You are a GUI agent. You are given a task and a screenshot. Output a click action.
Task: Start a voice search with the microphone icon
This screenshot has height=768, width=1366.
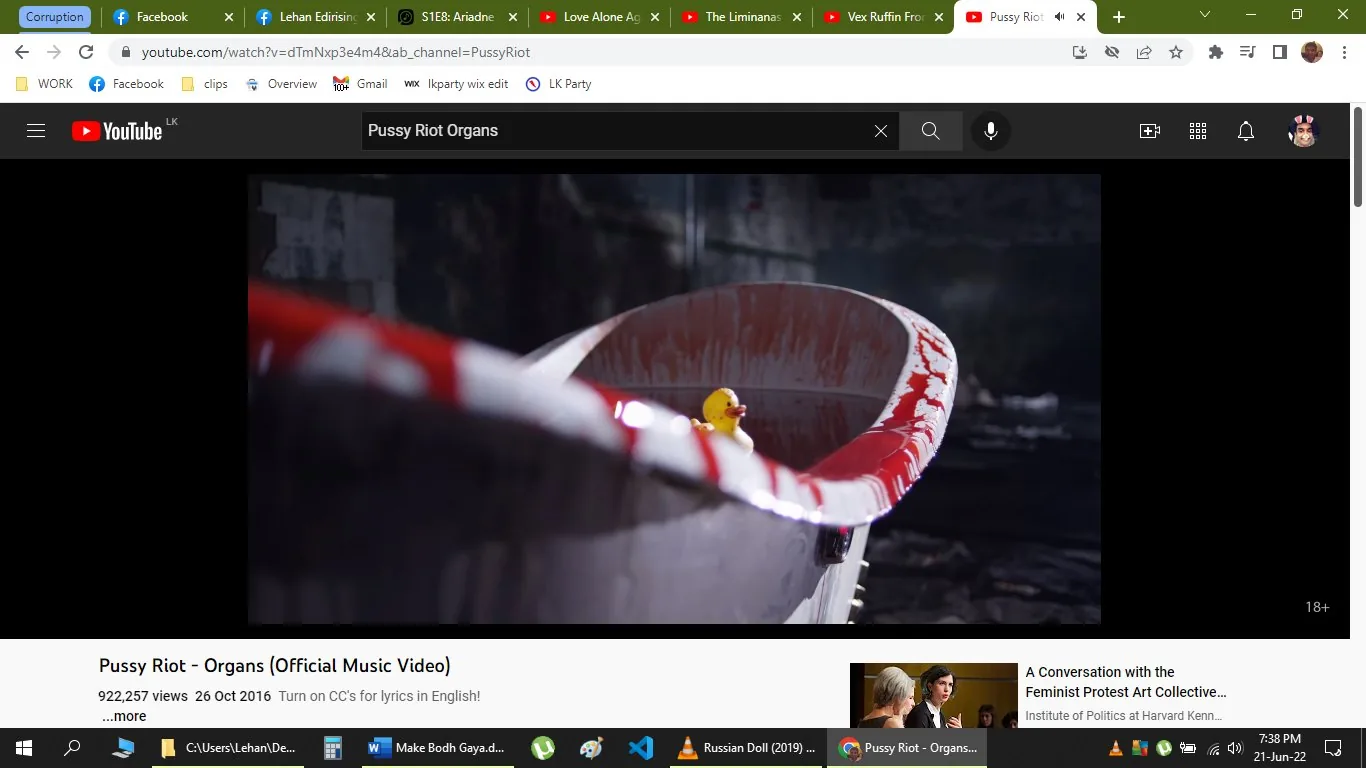(x=990, y=130)
